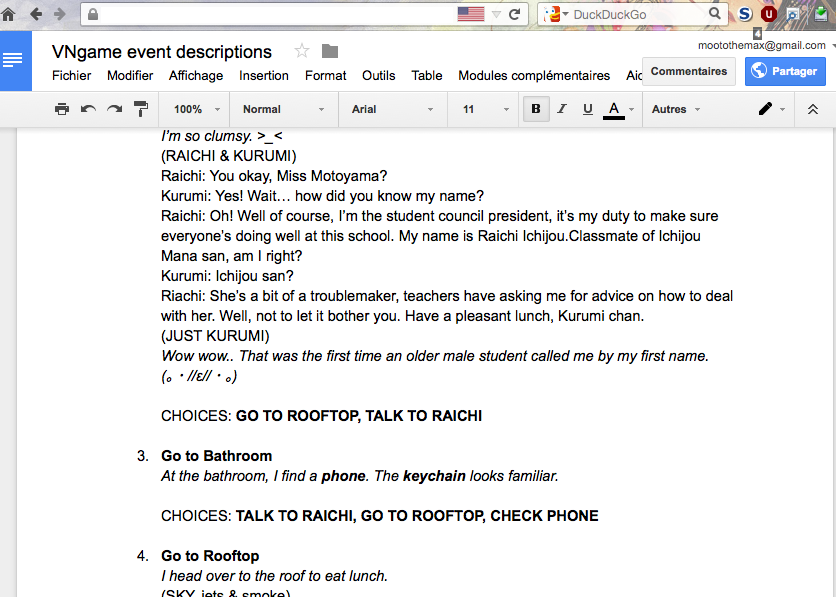Open the green arrow downloads icon
This screenshot has height=597, width=836.
point(822,14)
